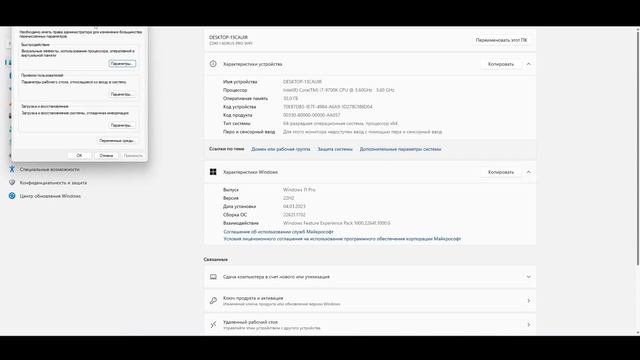The width and height of the screenshot is (640, 360).
Task: Click "Удаленный рабочий стол" row title
Action: [x=250, y=322]
